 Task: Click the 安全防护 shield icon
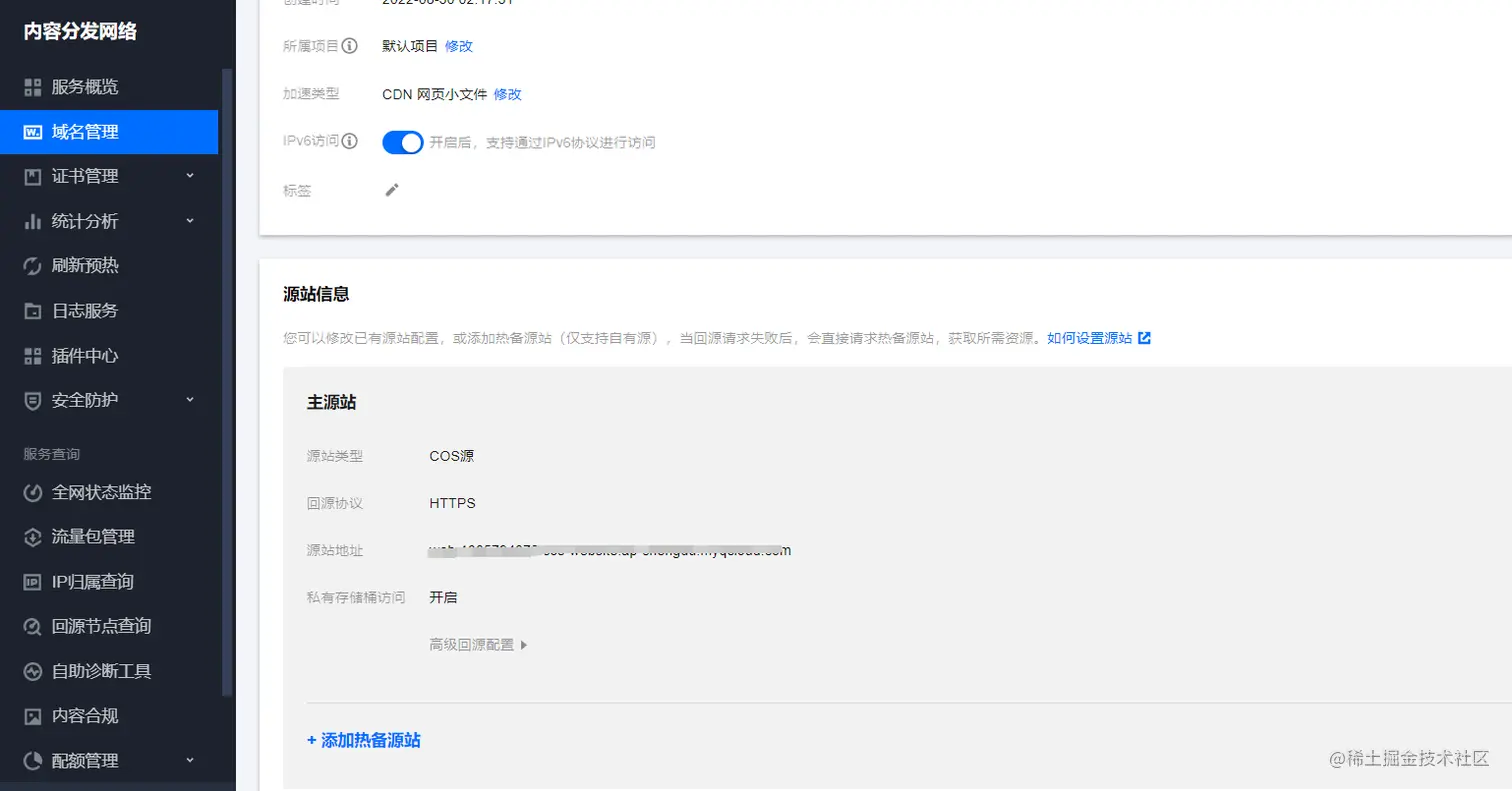pyautogui.click(x=33, y=400)
